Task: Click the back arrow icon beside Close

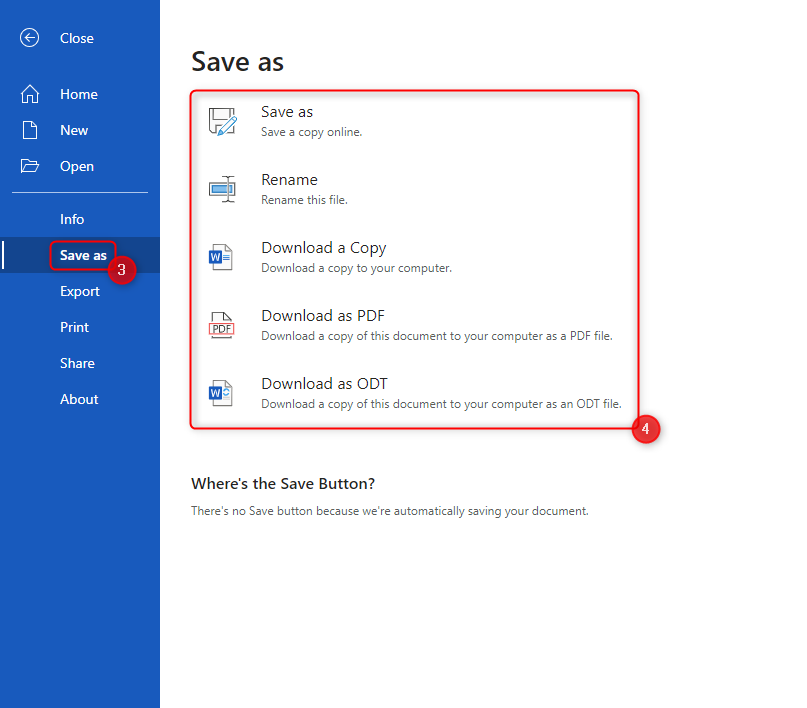Action: (x=30, y=38)
